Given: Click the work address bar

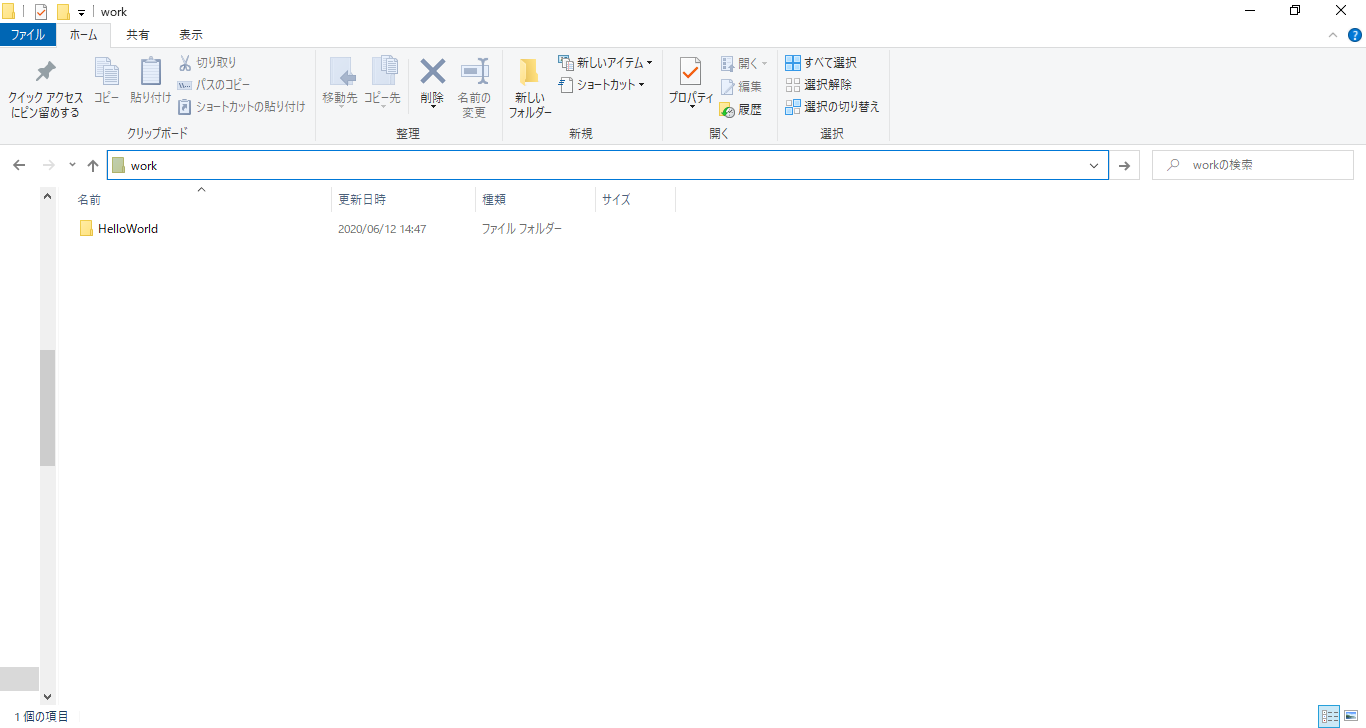Looking at the screenshot, I should pos(607,165).
